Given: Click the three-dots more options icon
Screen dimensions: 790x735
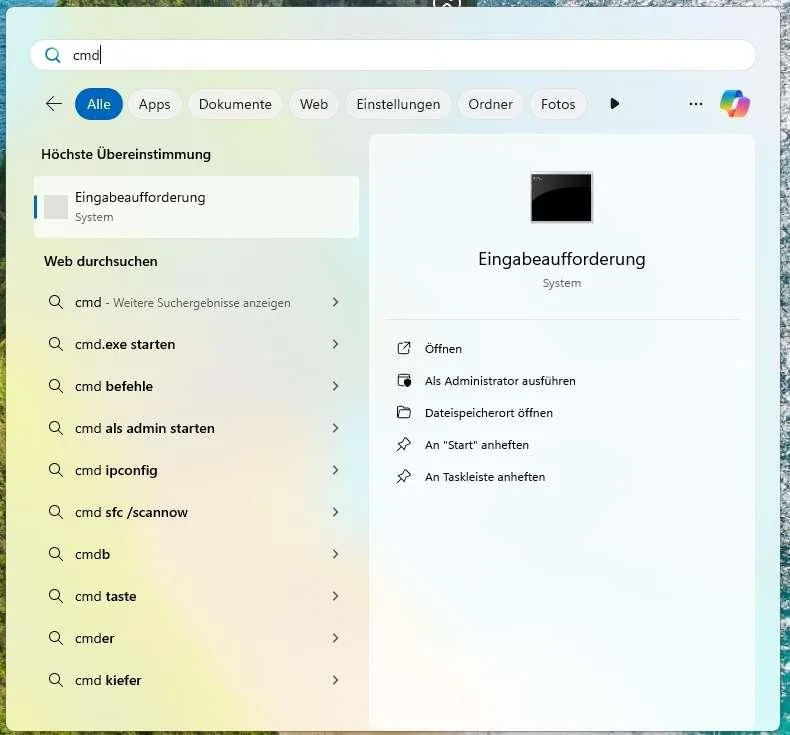Looking at the screenshot, I should 696,104.
